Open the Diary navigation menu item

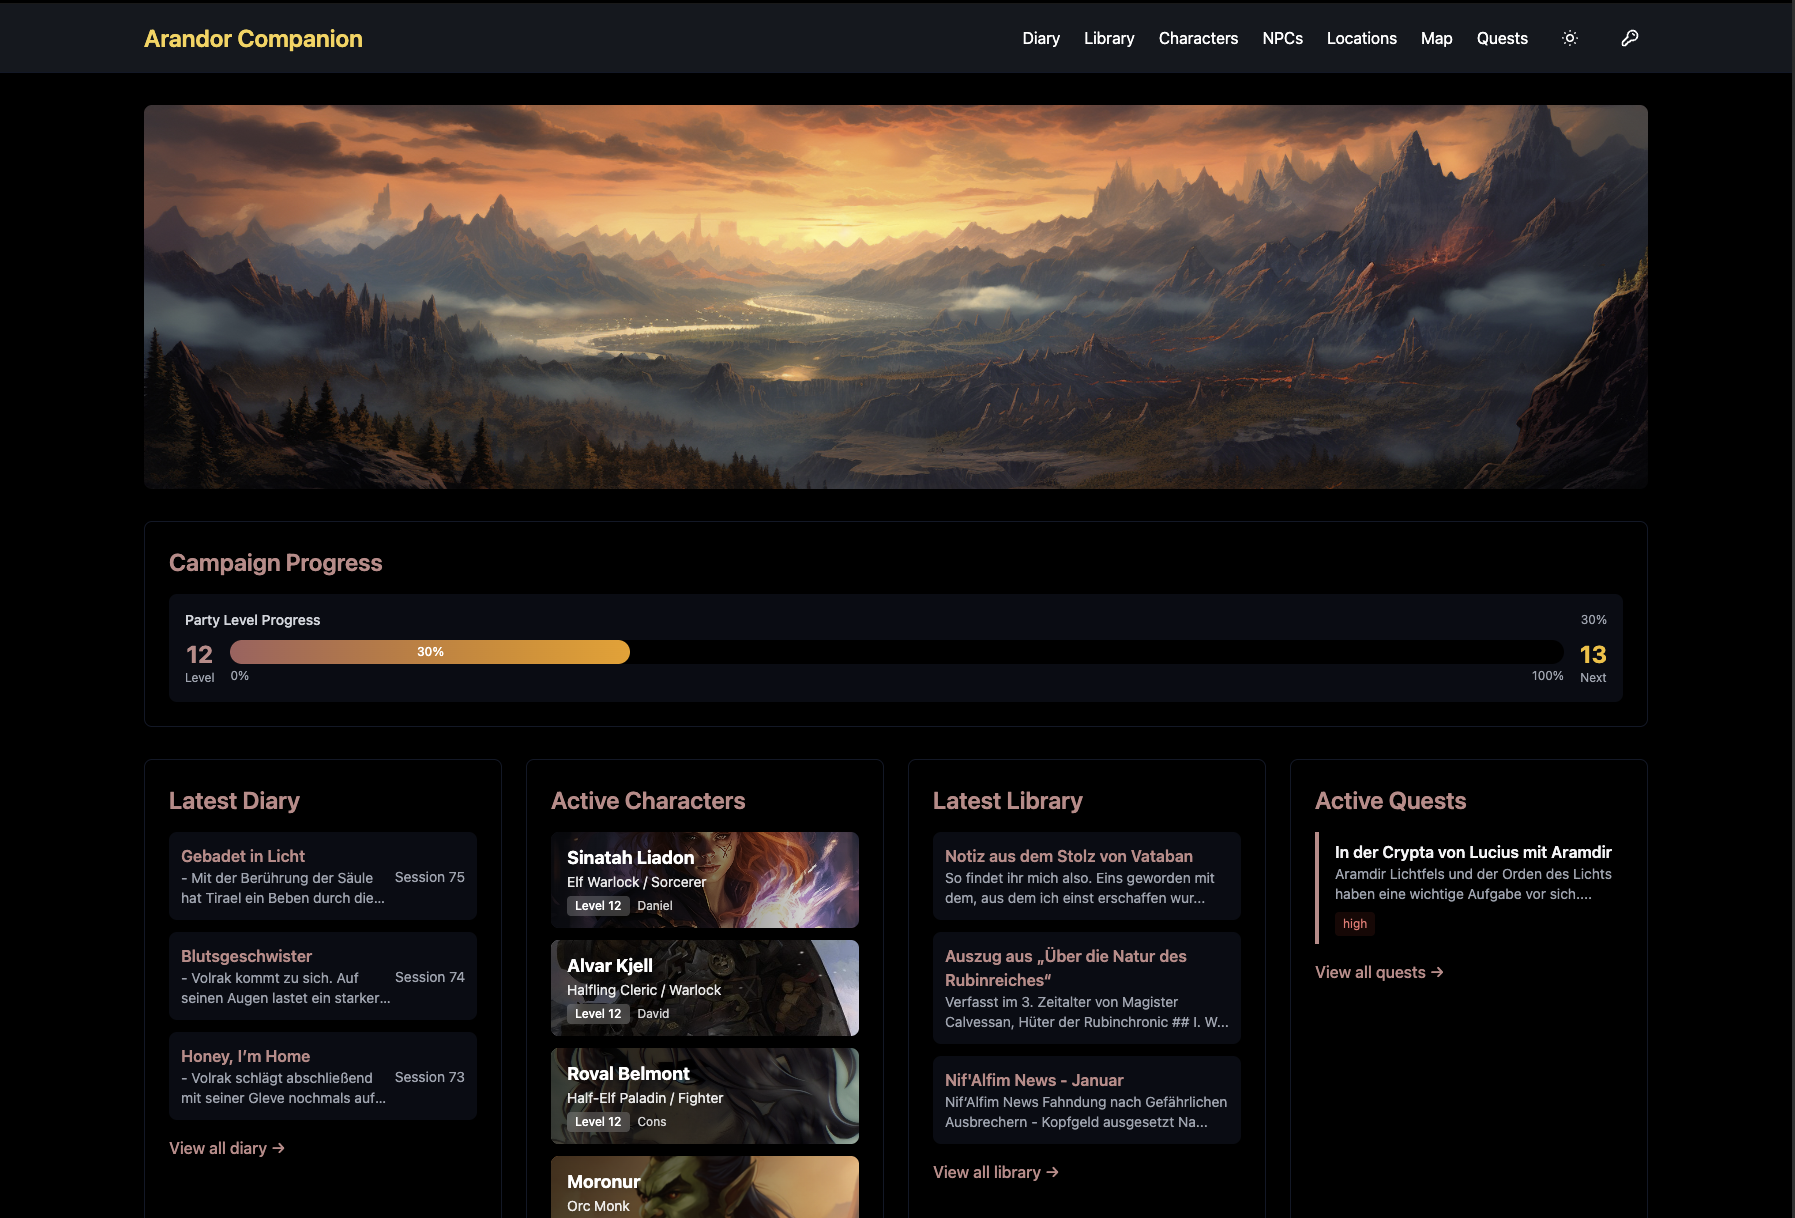pos(1040,38)
